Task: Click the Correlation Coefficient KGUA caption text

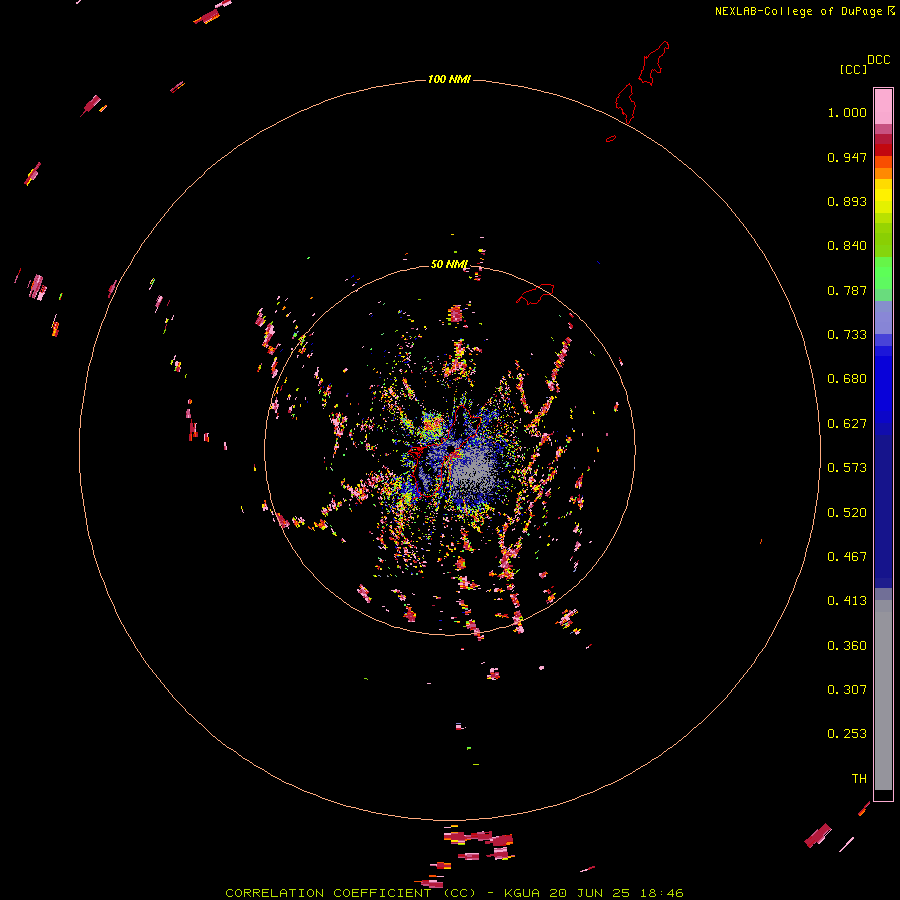Action: pos(454,893)
